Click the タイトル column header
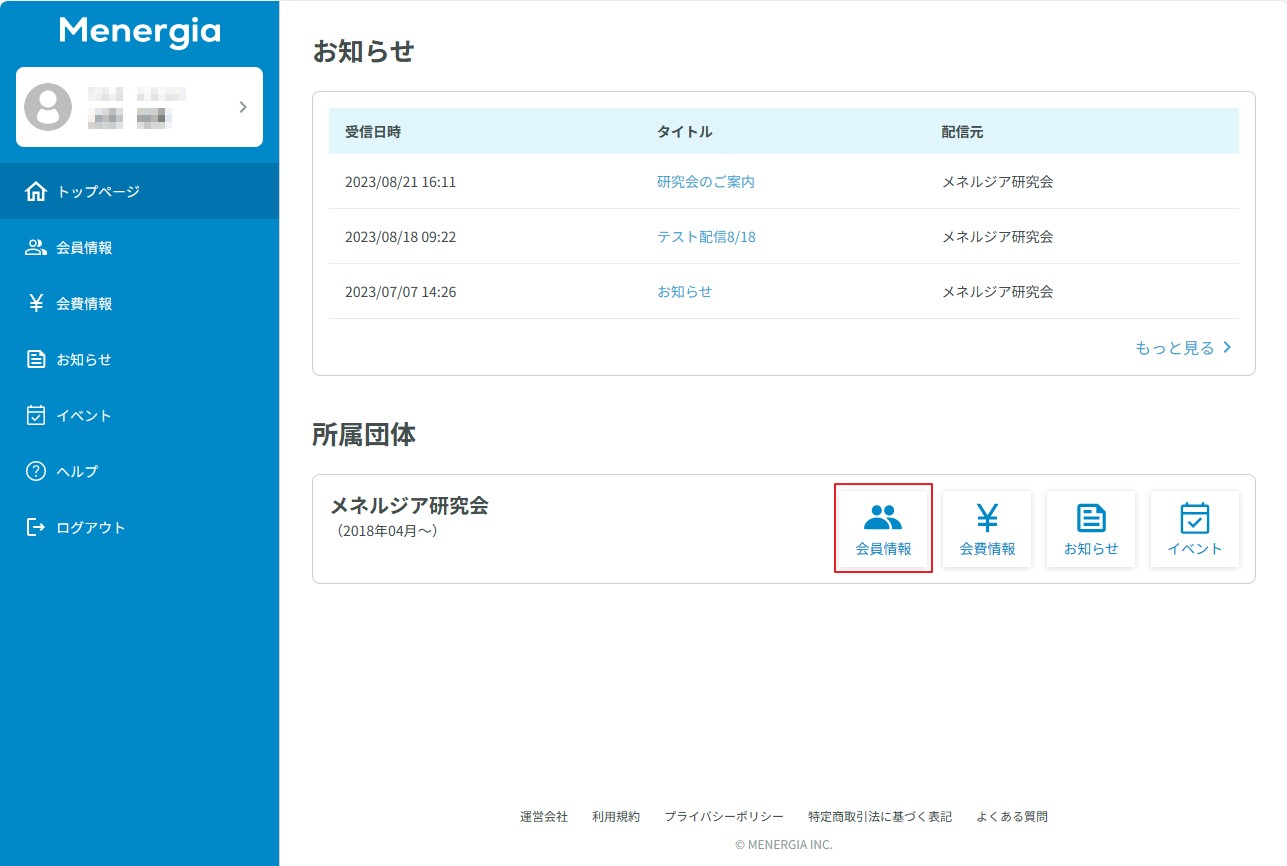This screenshot has width=1287, height=866. pyautogui.click(x=684, y=131)
